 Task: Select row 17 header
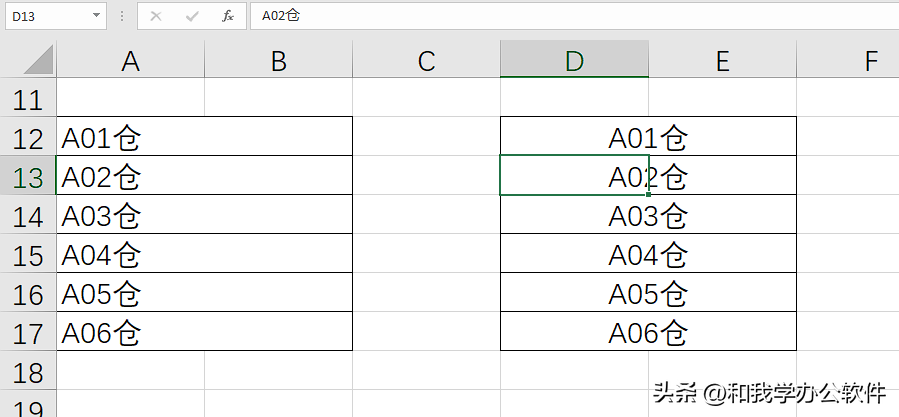[x=28, y=332]
